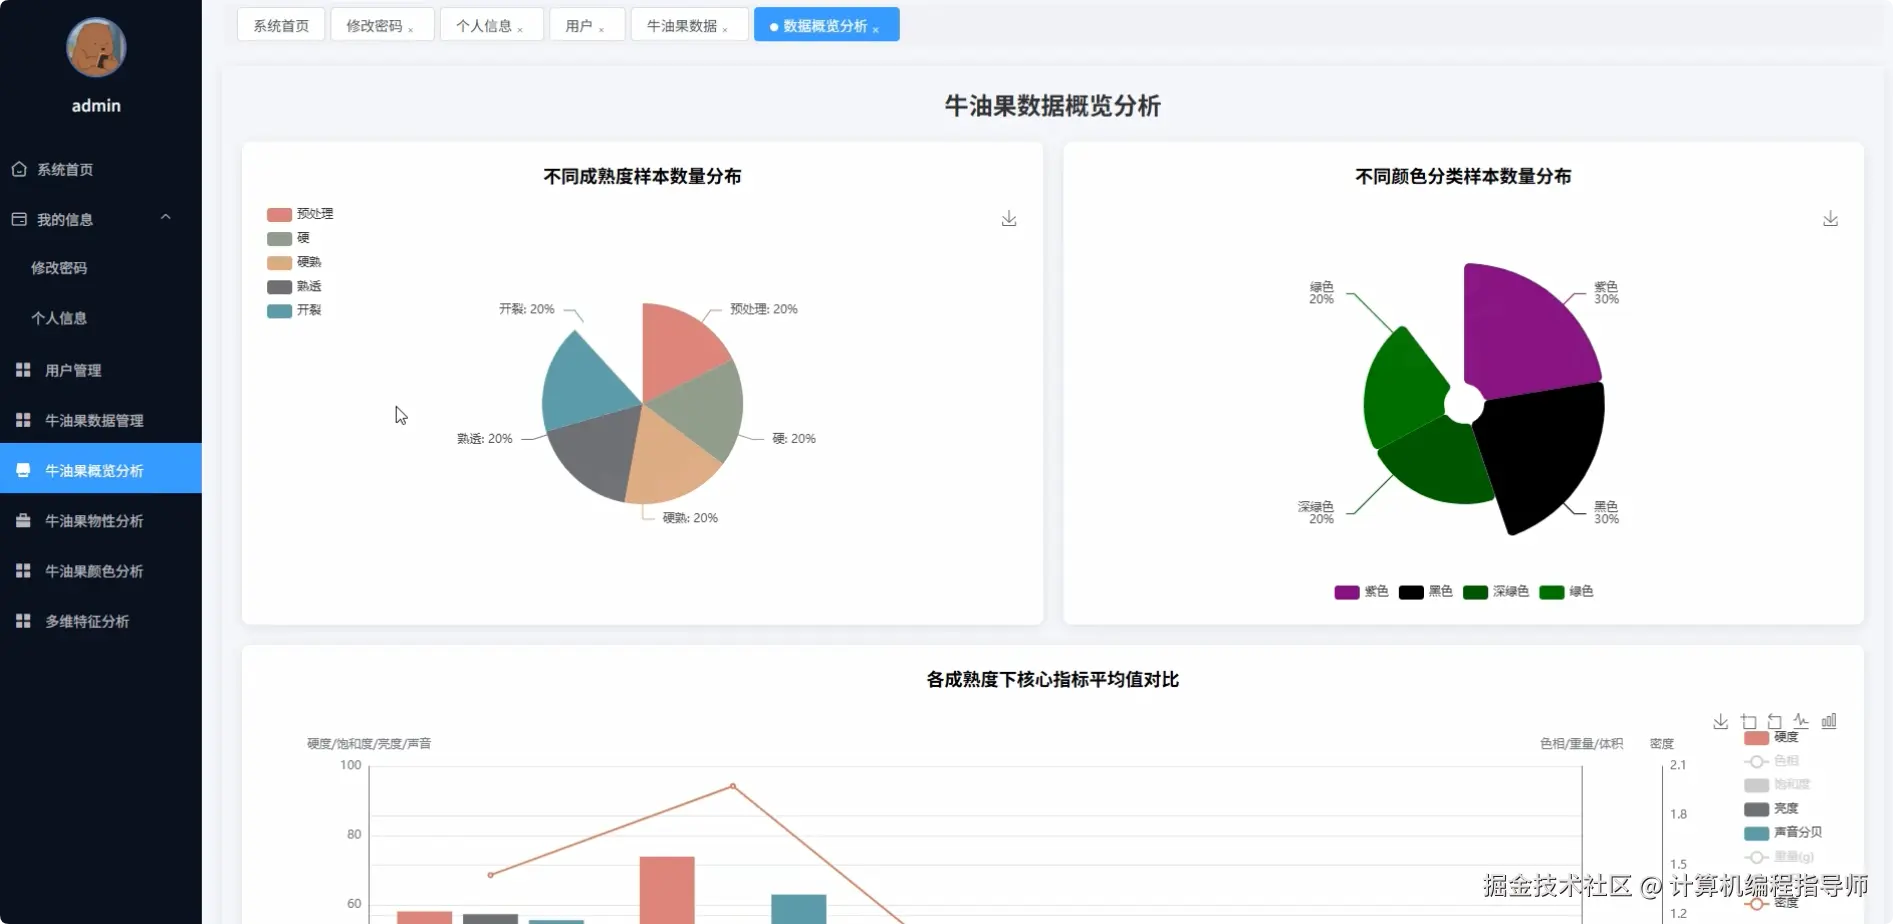
Task: Open 用户管理 from the sidebar
Action: [101, 370]
